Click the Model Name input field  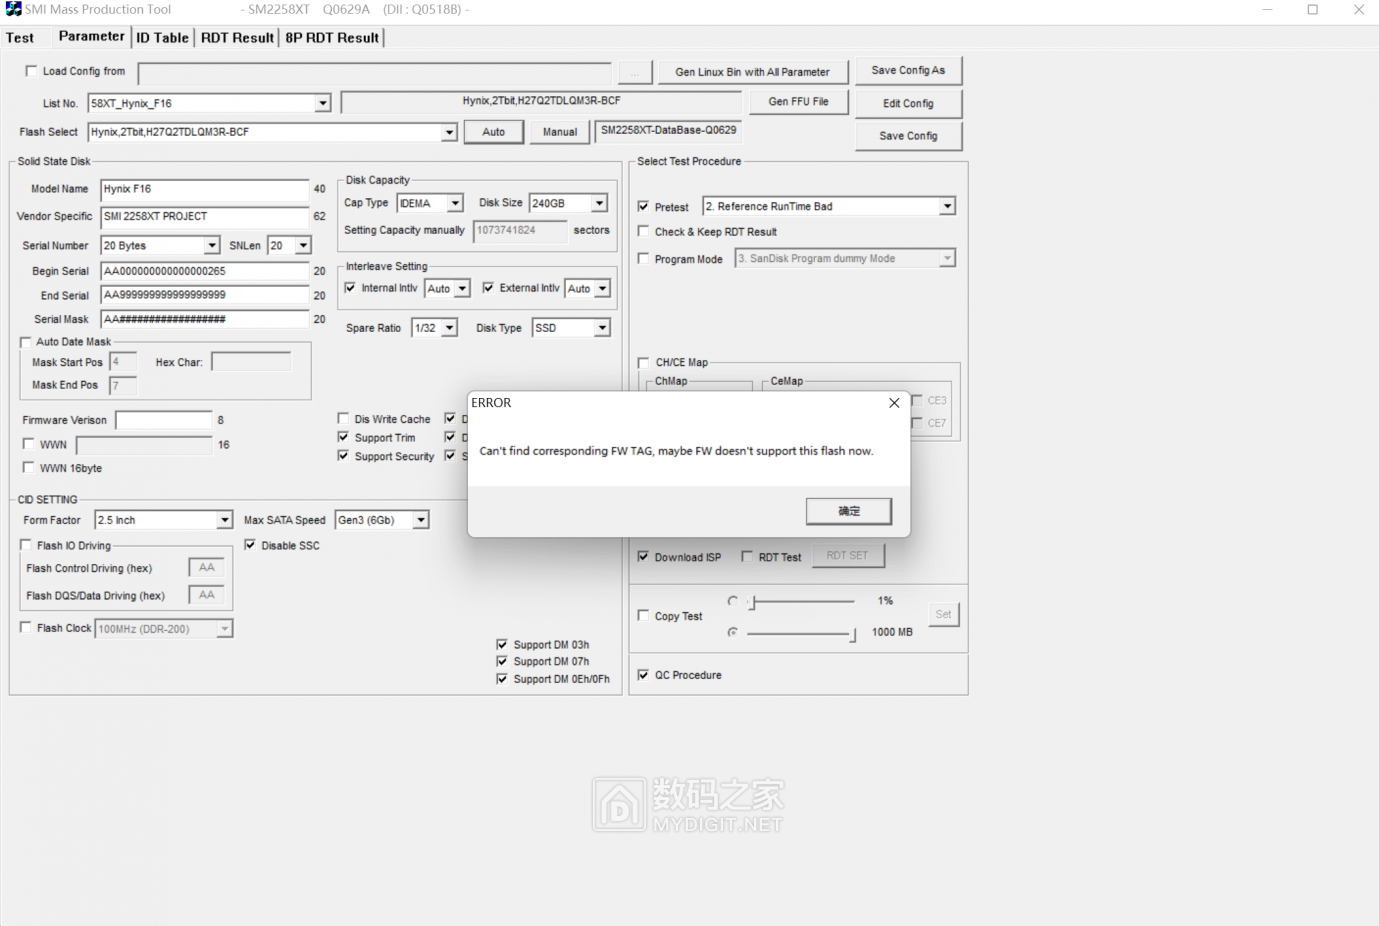coord(204,189)
